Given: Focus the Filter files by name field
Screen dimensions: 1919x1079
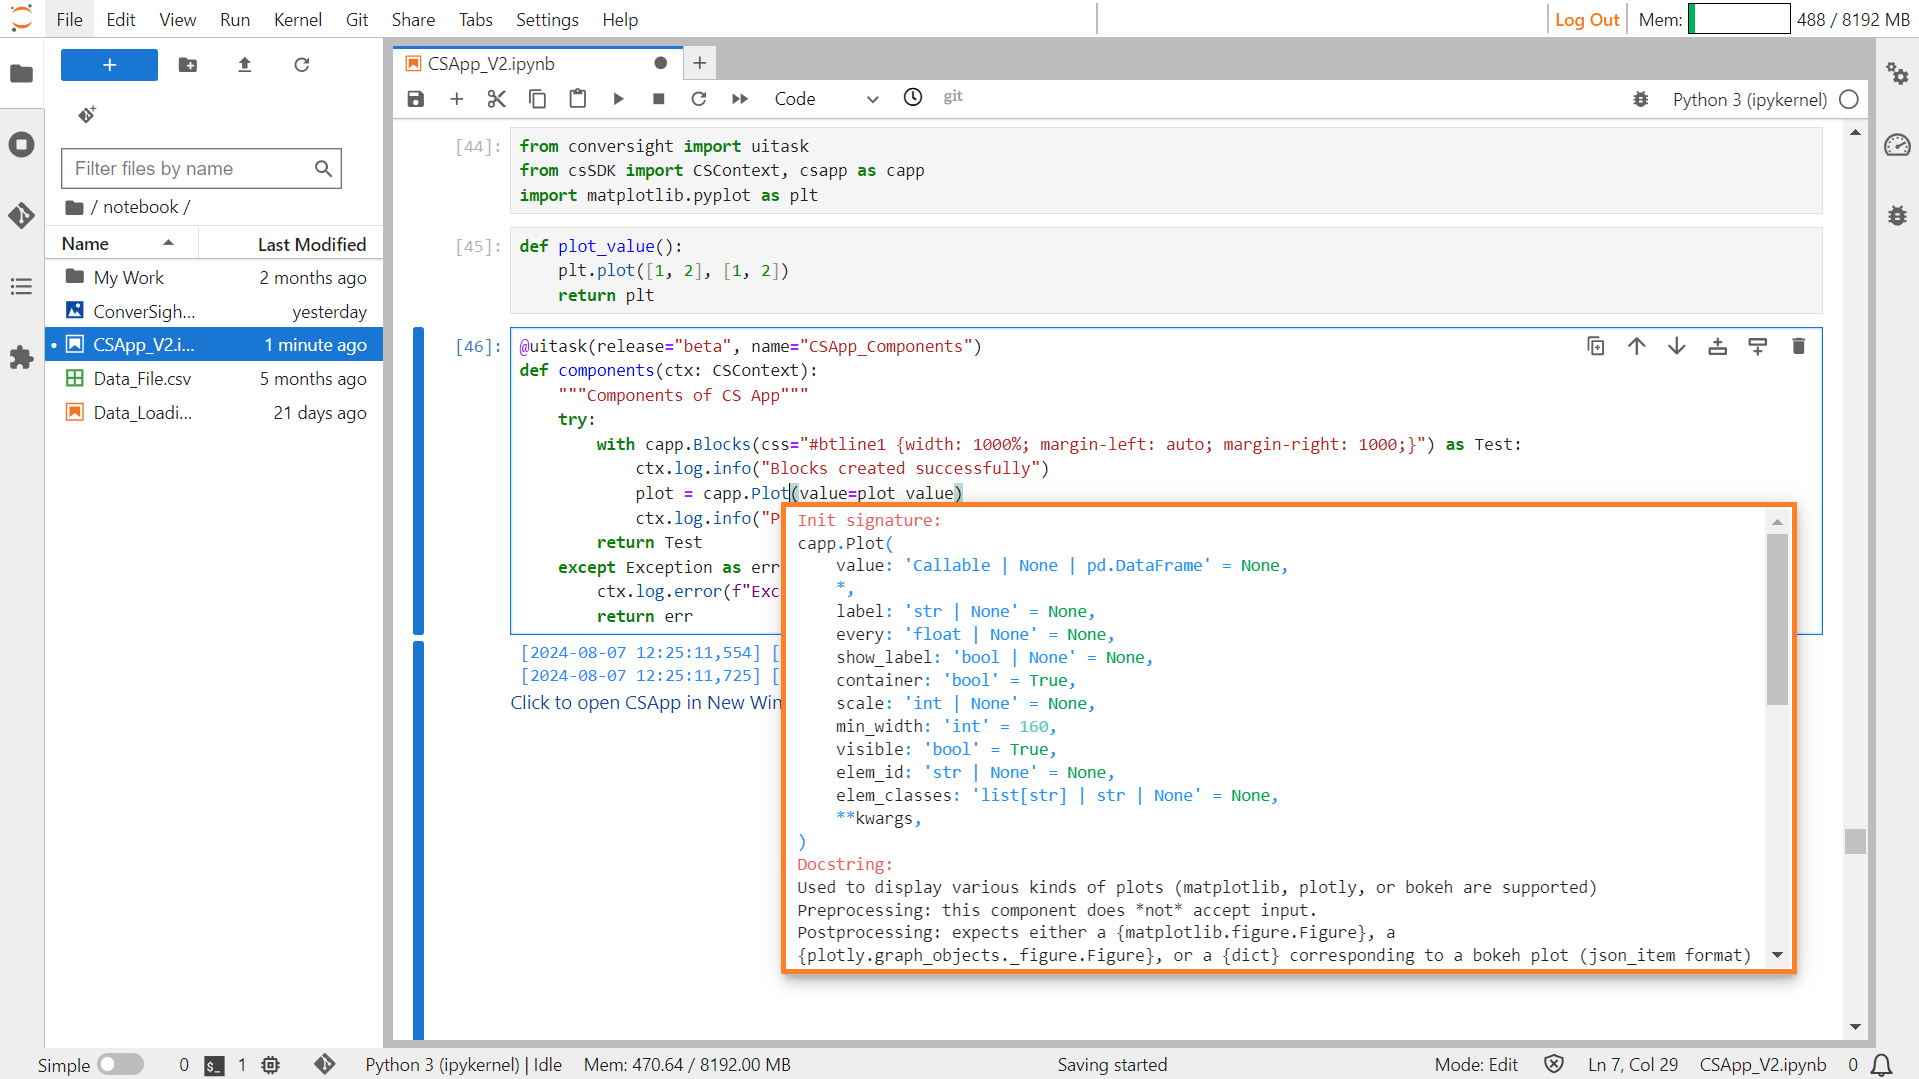Looking at the screenshot, I should pos(201,168).
